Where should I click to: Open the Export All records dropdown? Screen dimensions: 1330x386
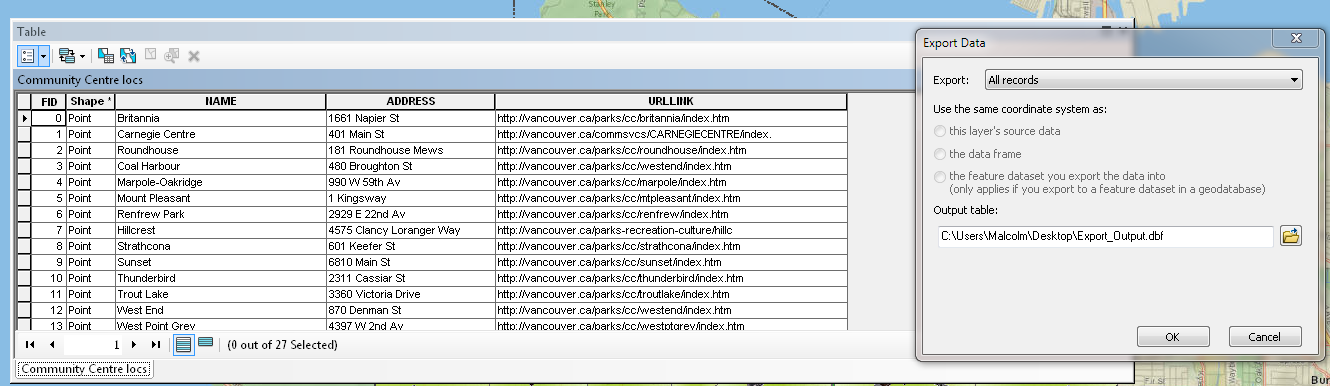point(1143,80)
